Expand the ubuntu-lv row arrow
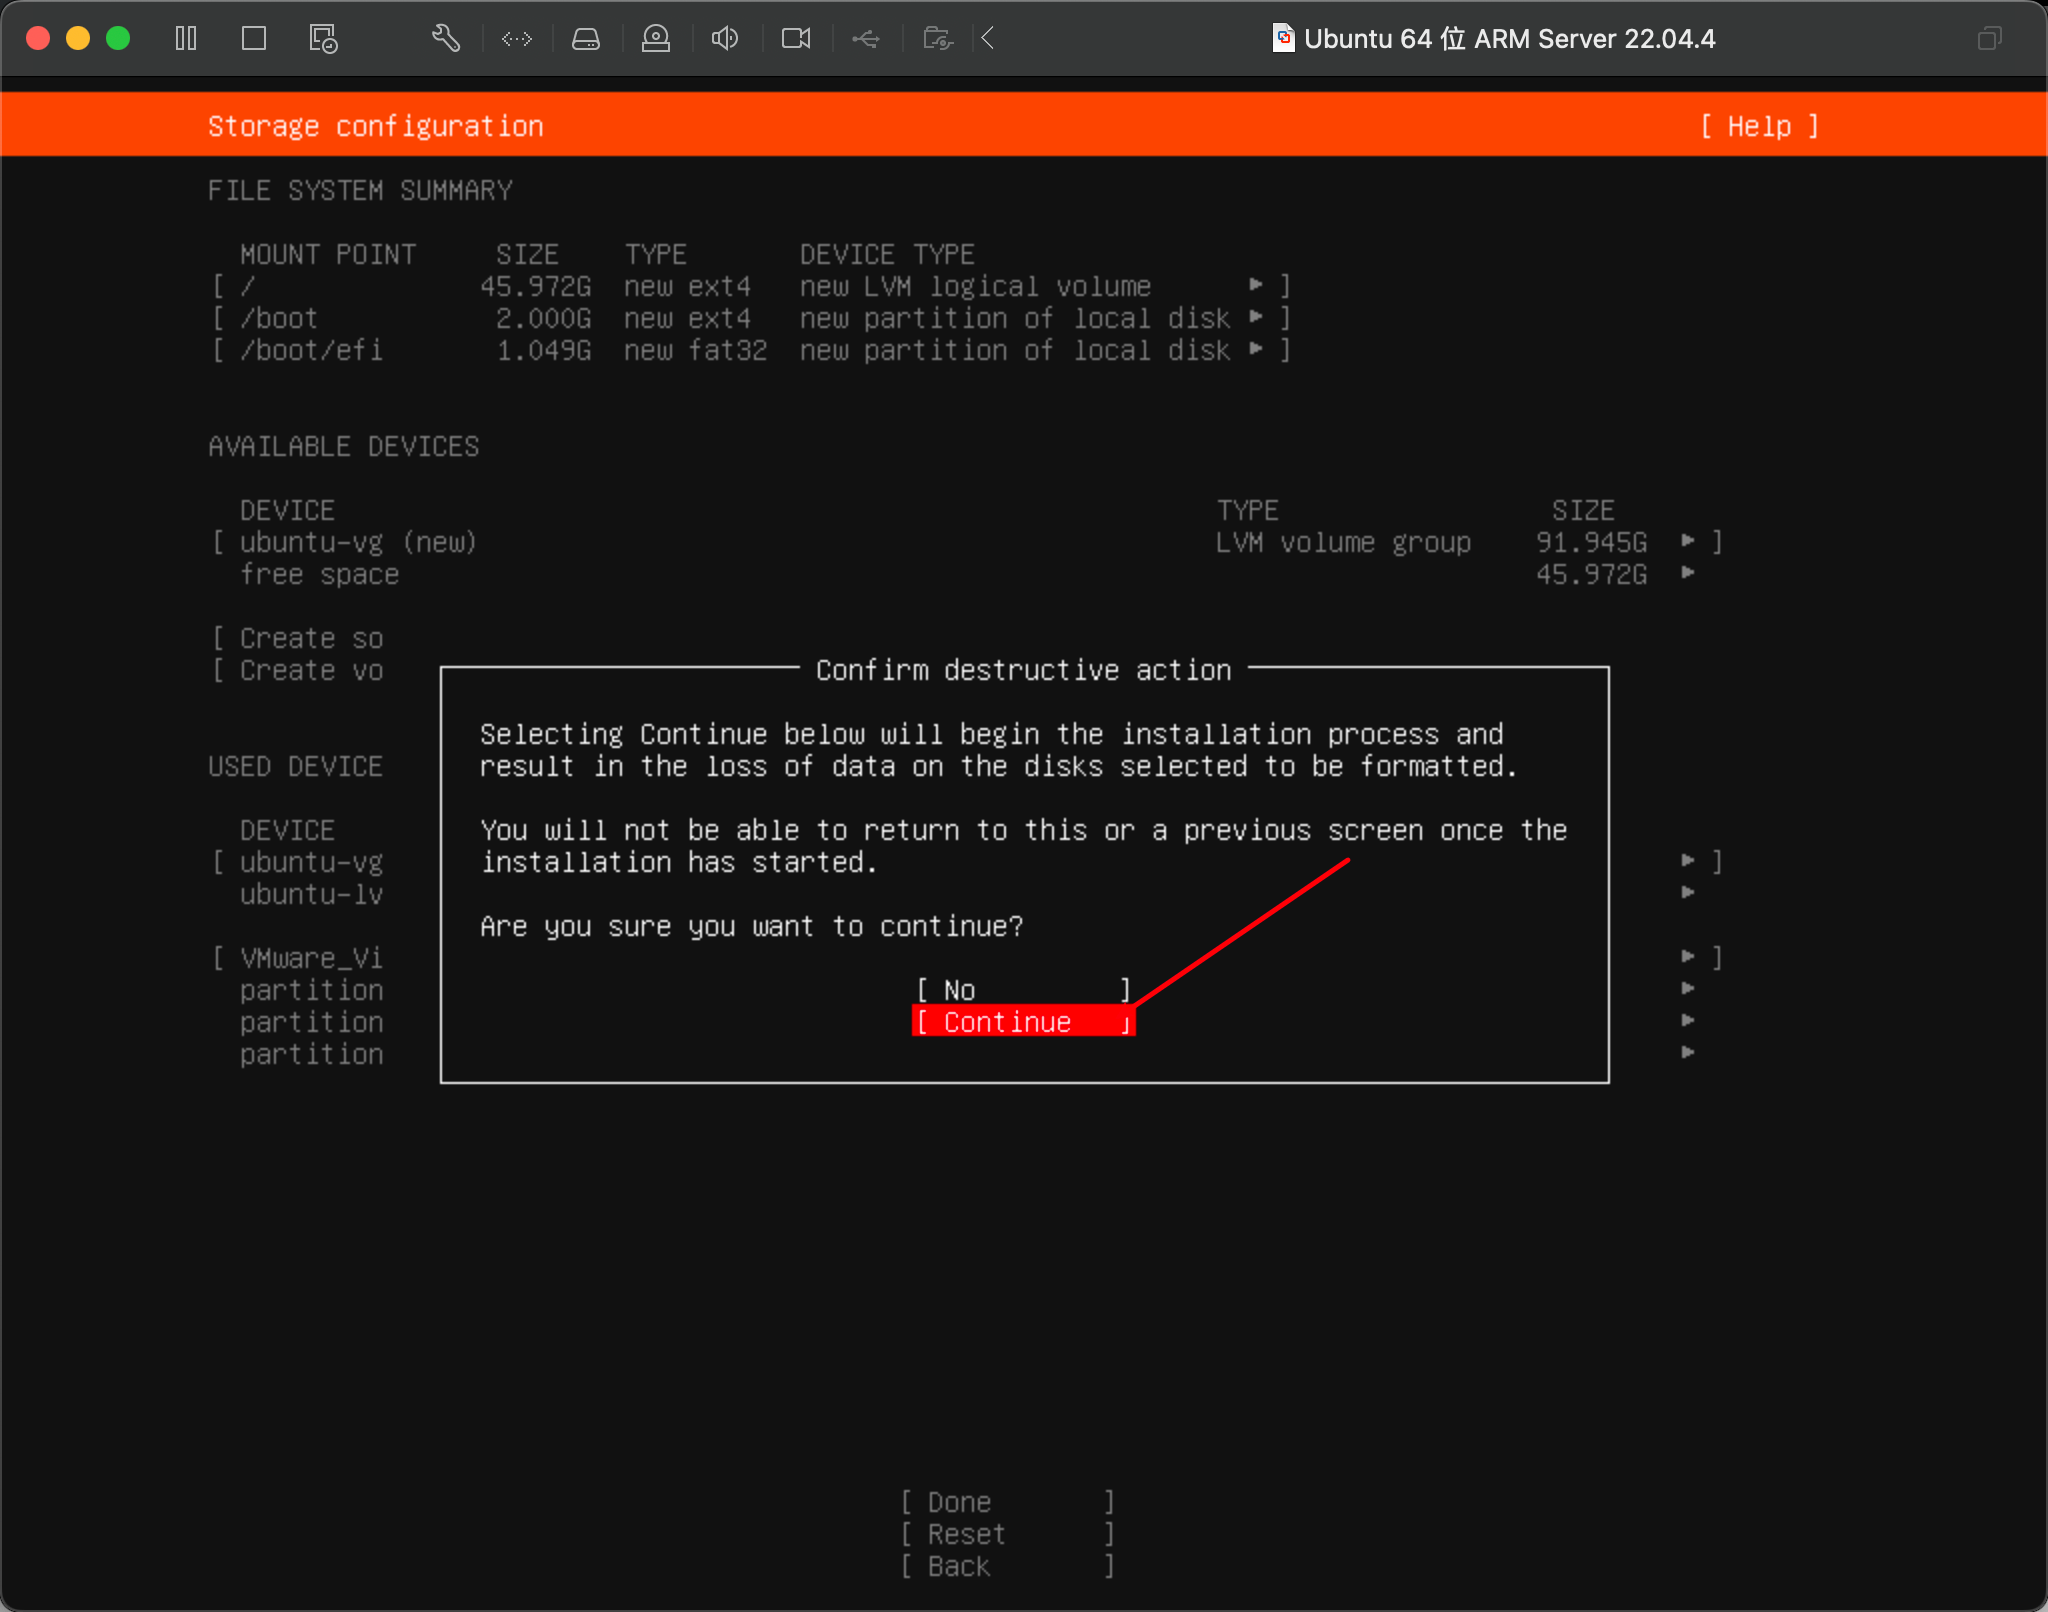The width and height of the screenshot is (2048, 1612). pos(1688,893)
